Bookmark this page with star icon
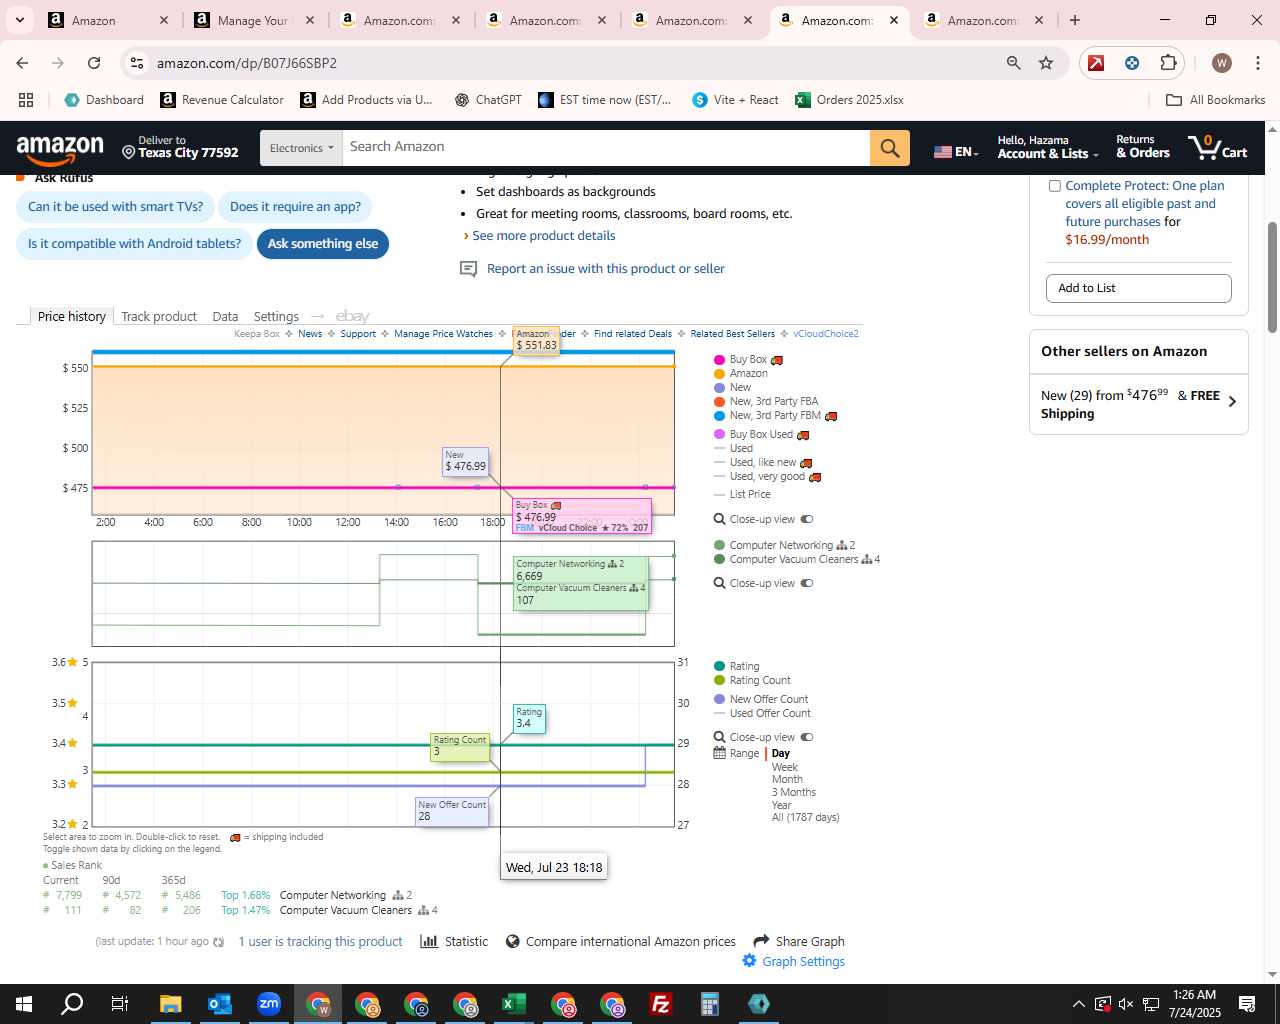The height and width of the screenshot is (1024, 1280). click(1046, 63)
